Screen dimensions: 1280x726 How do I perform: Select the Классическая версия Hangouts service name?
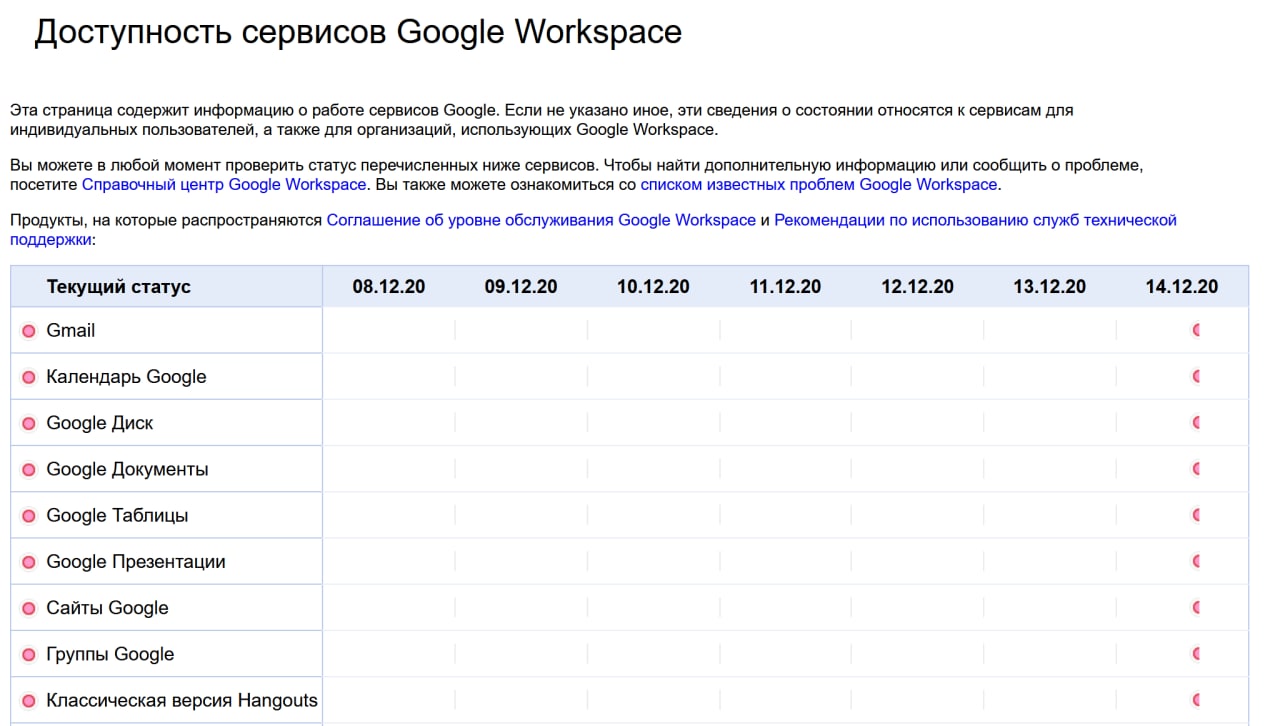click(182, 700)
